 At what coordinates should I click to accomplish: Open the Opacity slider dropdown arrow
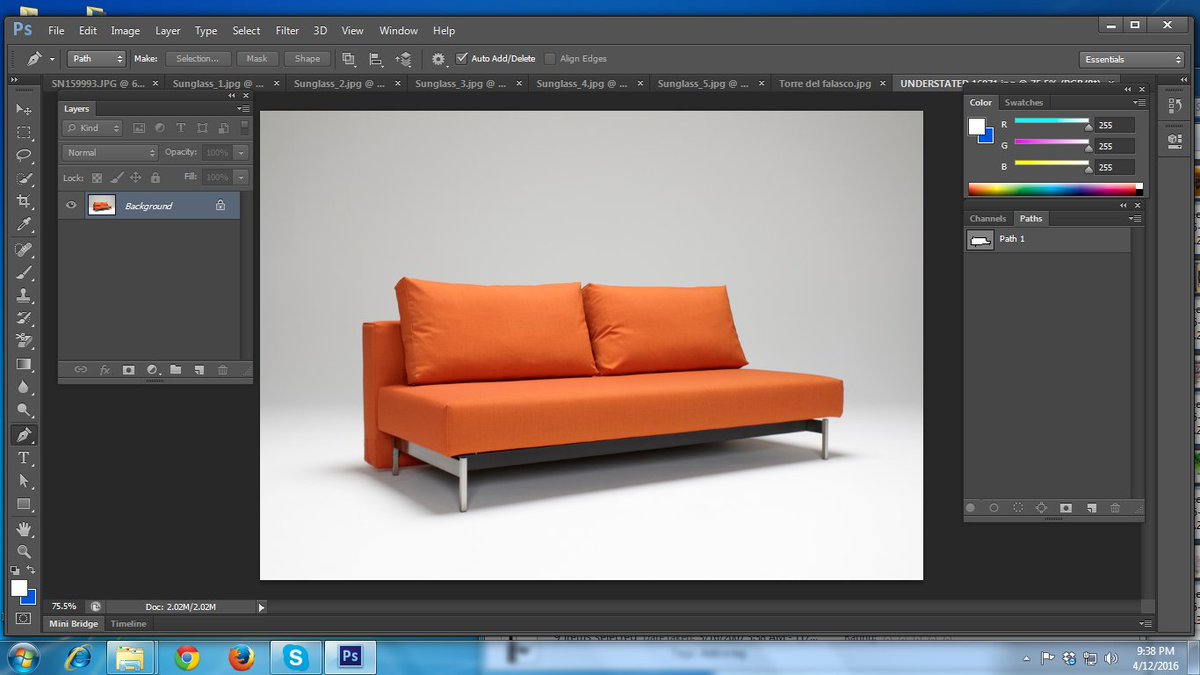coord(241,153)
